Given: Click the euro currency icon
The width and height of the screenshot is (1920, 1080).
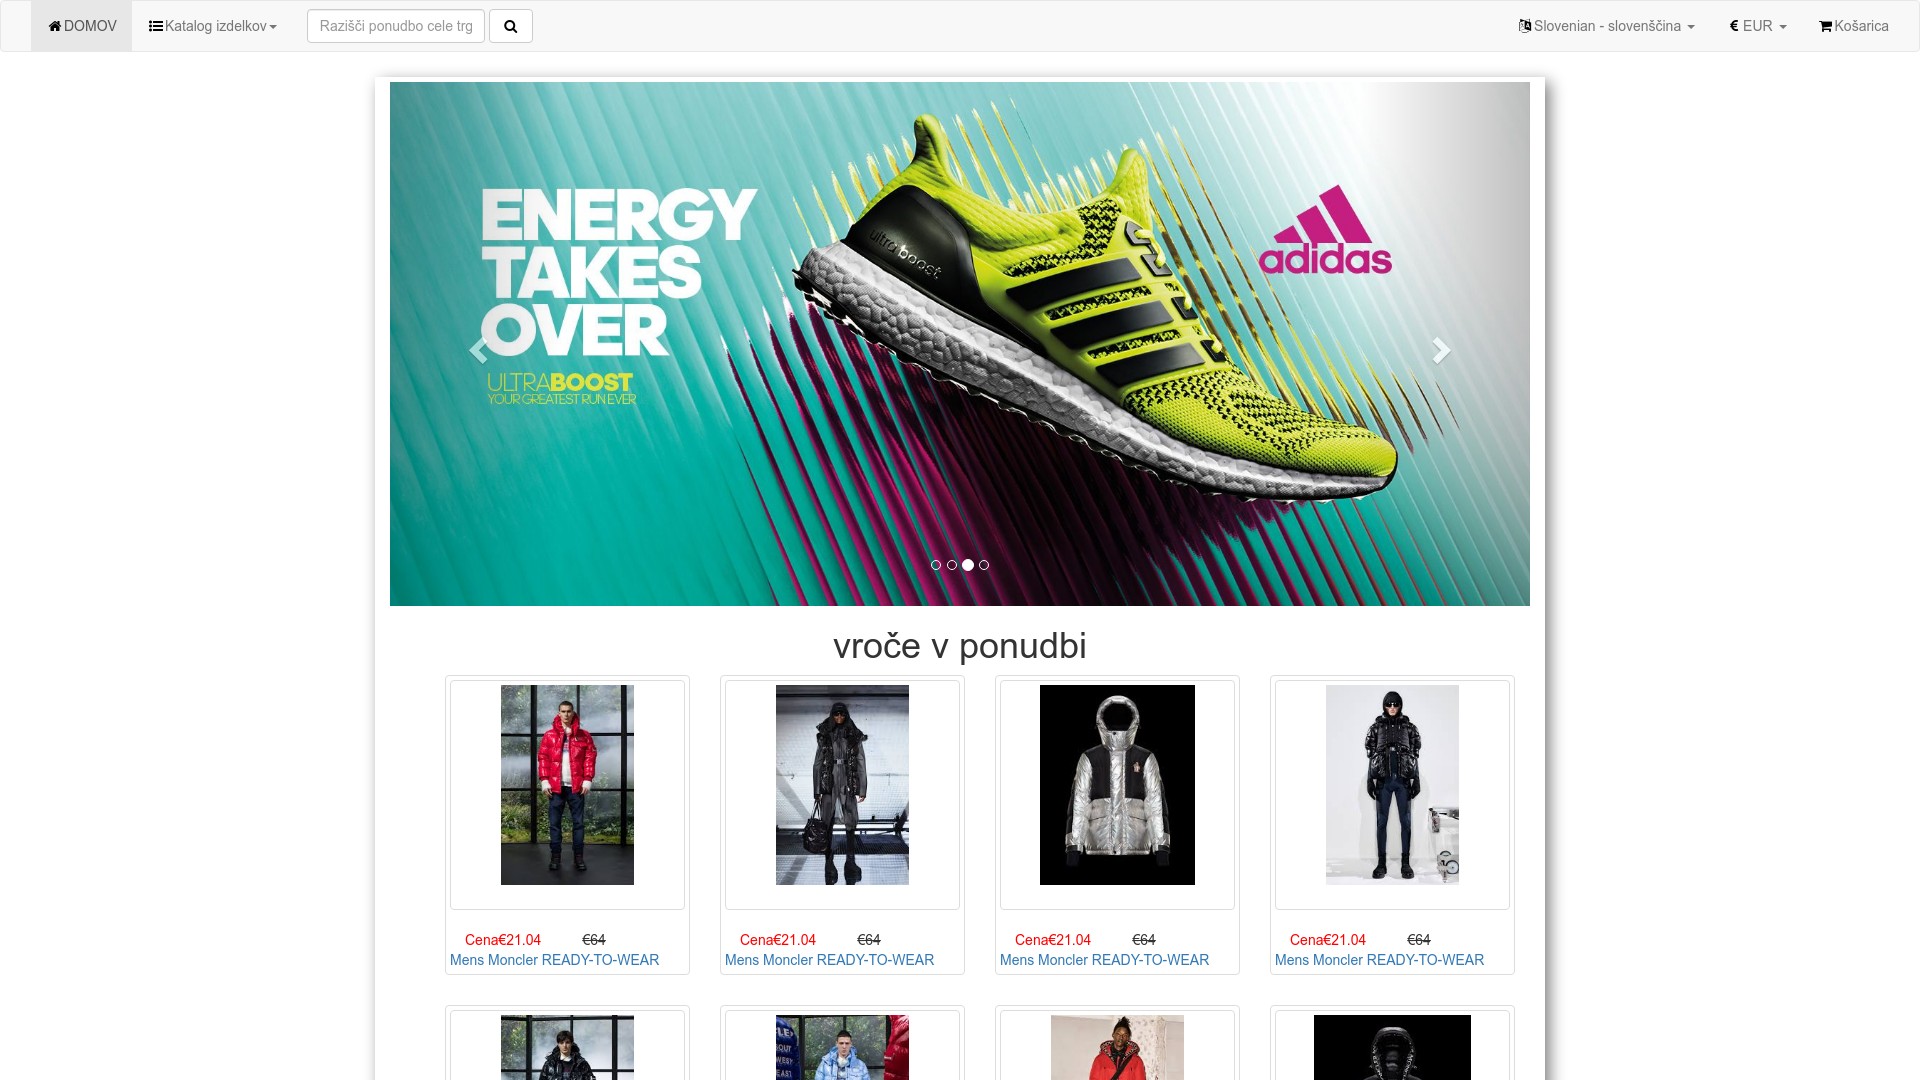Looking at the screenshot, I should [x=1734, y=26].
